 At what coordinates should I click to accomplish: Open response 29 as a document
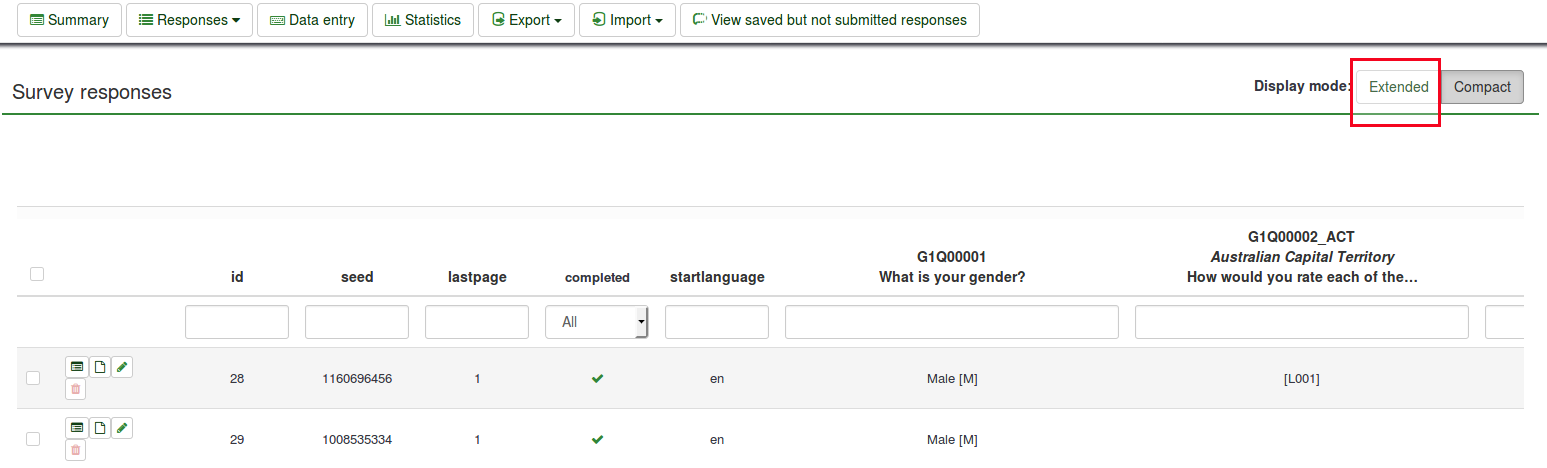pyautogui.click(x=99, y=428)
